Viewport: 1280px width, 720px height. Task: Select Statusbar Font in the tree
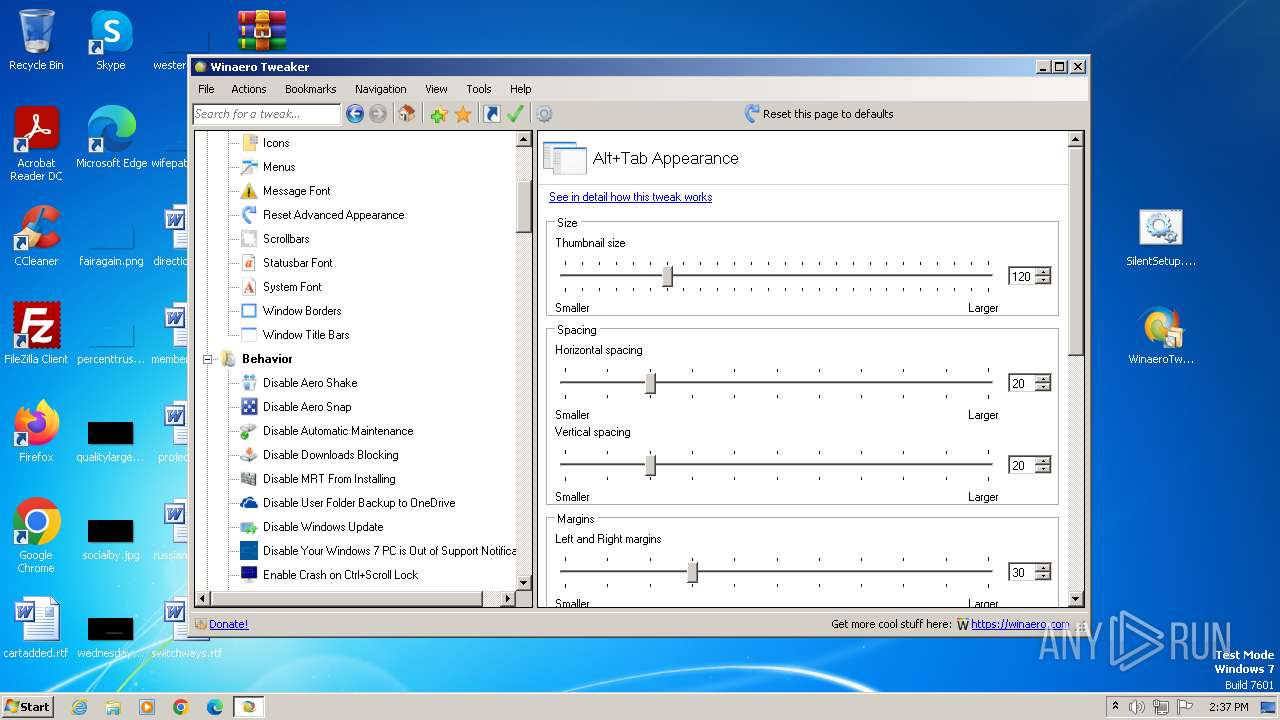(x=297, y=263)
